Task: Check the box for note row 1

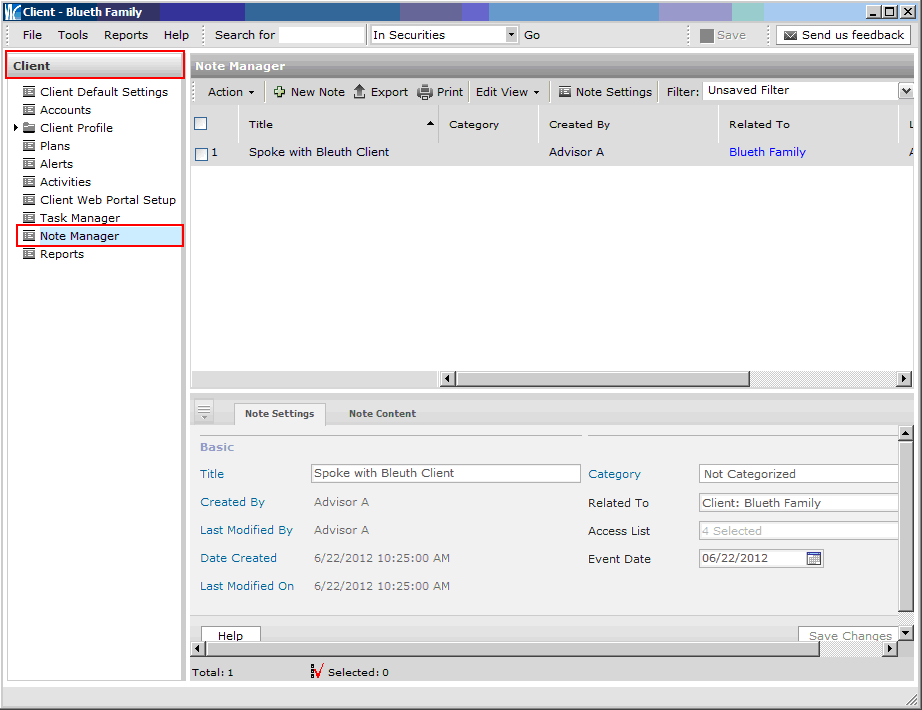Action: [201, 154]
